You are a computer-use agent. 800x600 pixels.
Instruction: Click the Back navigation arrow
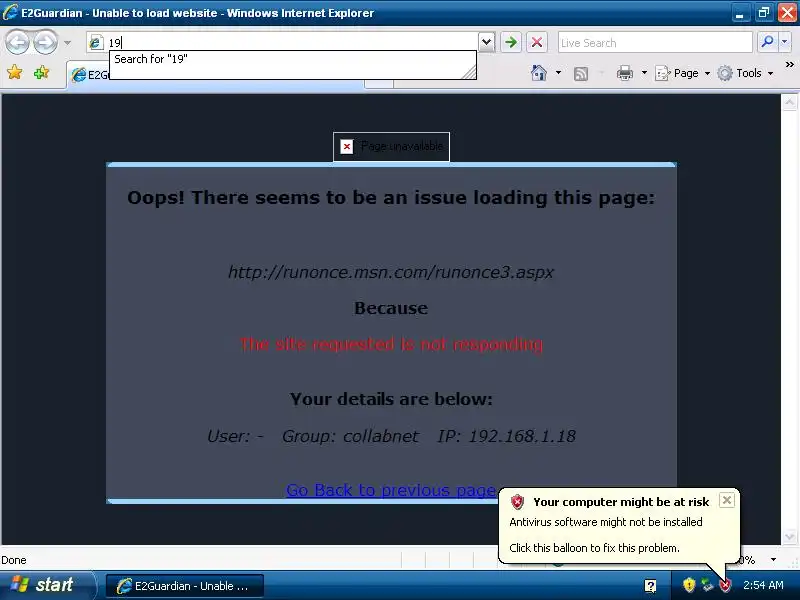click(17, 42)
